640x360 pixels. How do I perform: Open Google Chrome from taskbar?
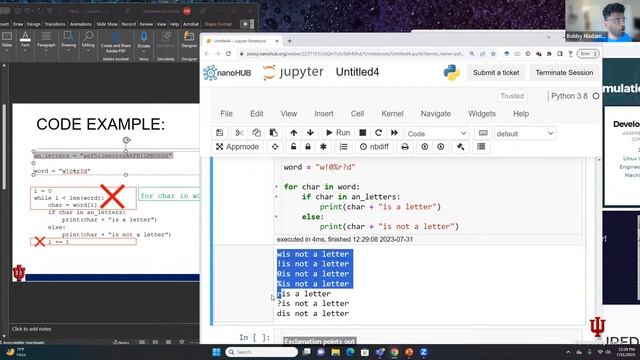coord(394,352)
